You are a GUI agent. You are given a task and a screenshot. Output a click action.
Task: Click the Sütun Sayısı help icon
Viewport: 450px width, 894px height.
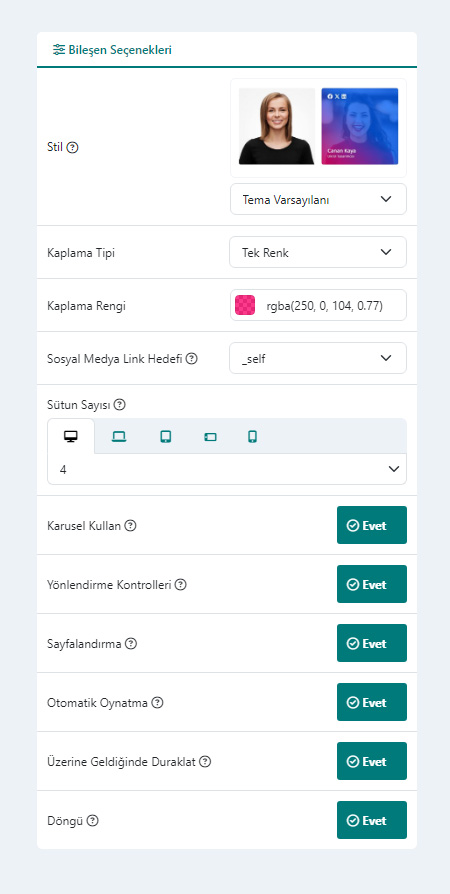coord(119,405)
